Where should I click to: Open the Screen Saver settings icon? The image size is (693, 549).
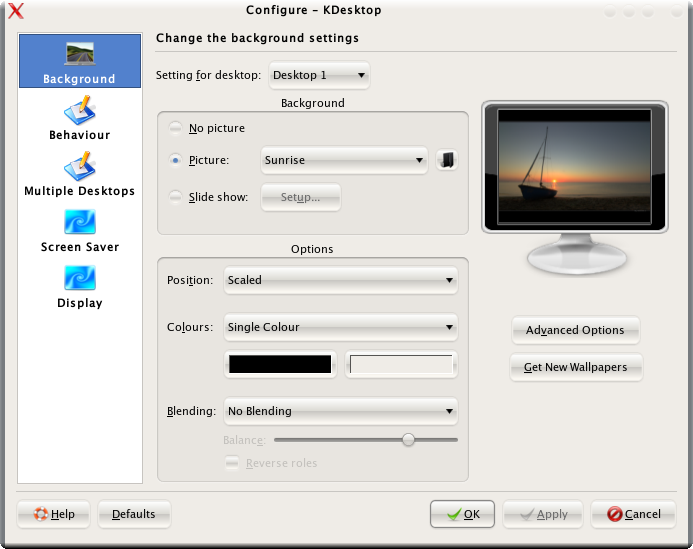(80, 230)
